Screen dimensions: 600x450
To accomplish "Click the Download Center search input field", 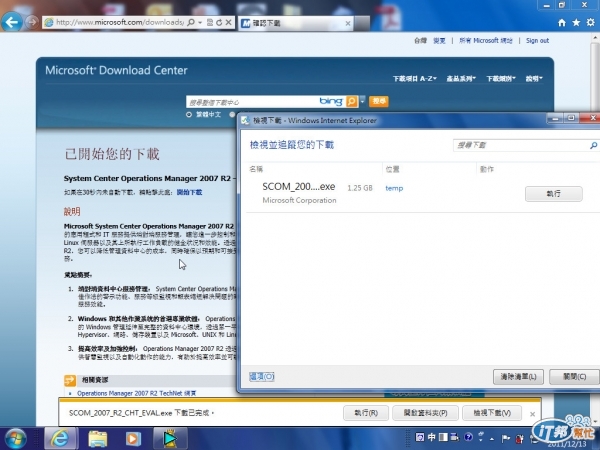I will pos(253,102).
